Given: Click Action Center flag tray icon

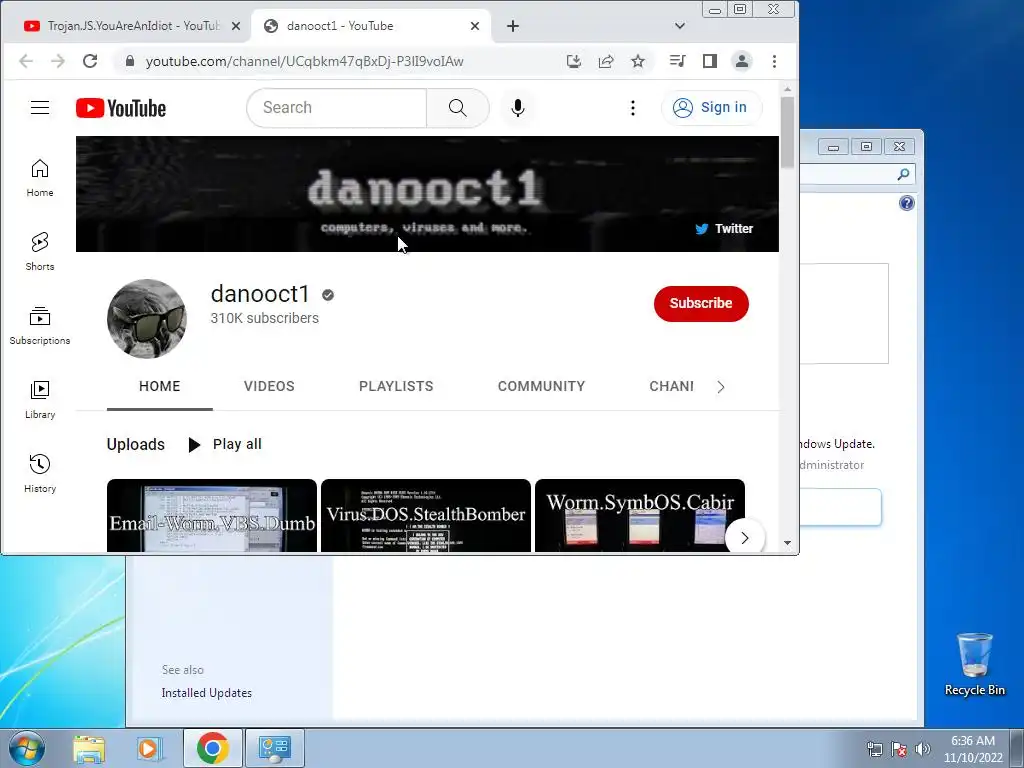Looking at the screenshot, I should click(899, 749).
